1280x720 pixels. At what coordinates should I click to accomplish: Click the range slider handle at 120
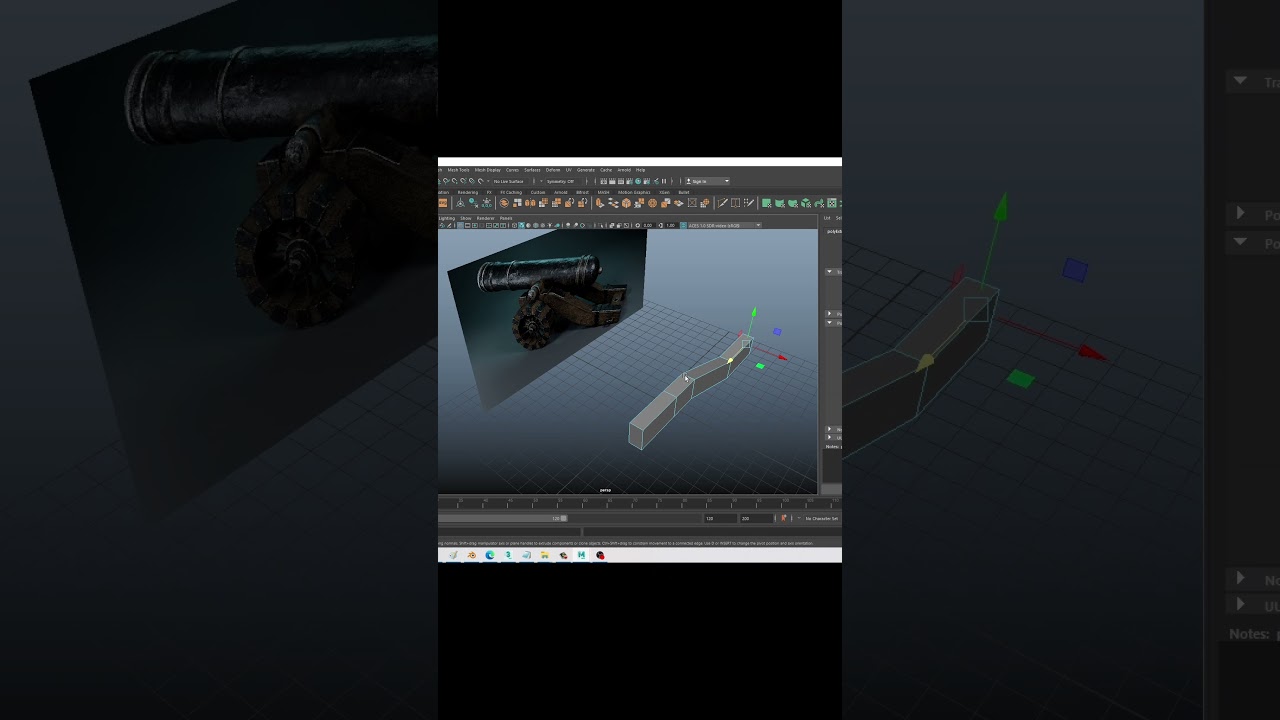[x=564, y=518]
